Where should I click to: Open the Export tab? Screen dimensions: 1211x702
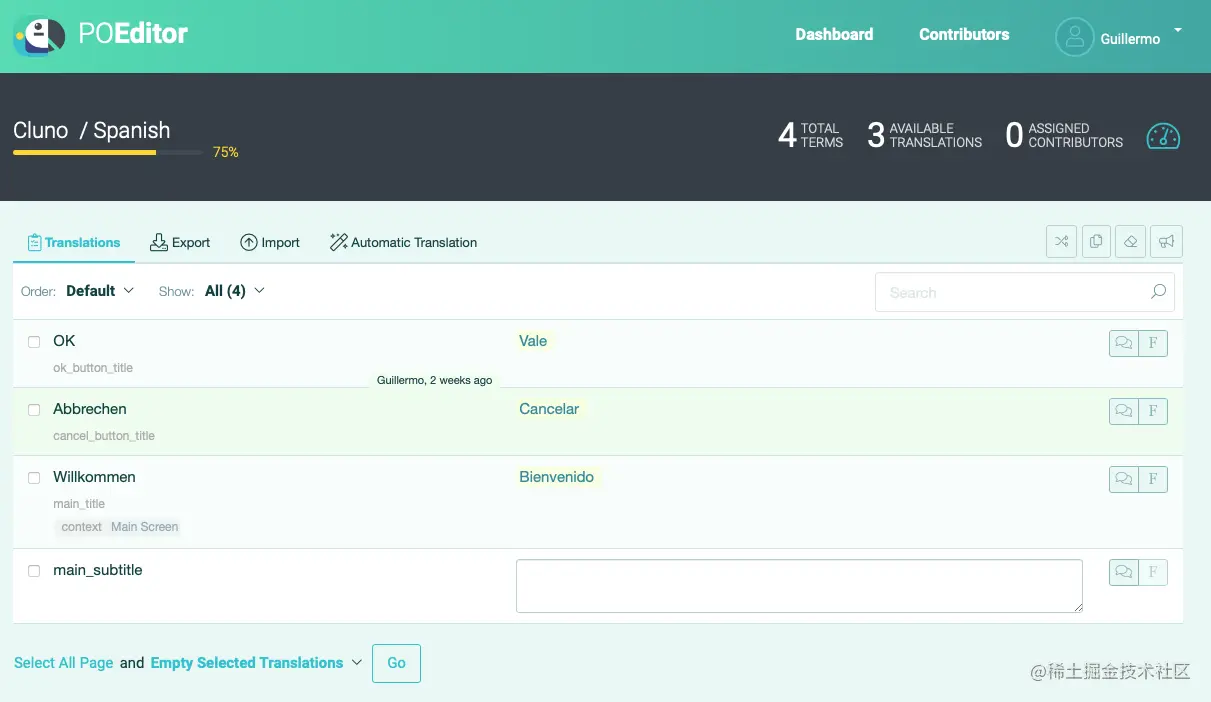click(x=180, y=242)
